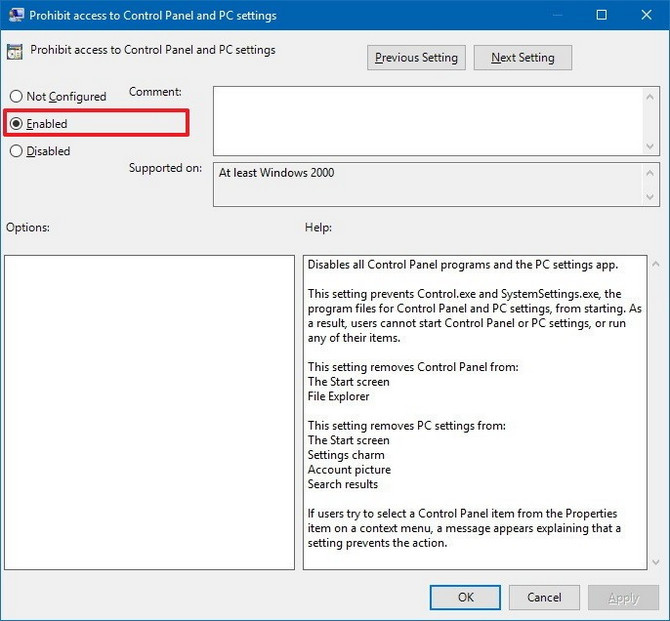The height and width of the screenshot is (621, 670).
Task: Jump to Next Setting
Action: [x=522, y=58]
